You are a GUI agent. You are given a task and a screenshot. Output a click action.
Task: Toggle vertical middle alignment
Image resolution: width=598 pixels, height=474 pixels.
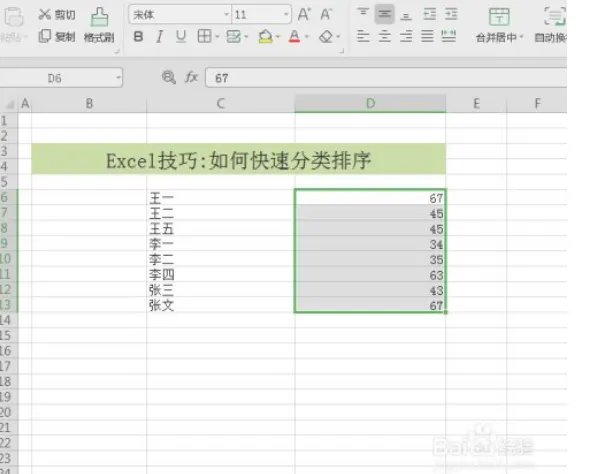click(x=384, y=14)
